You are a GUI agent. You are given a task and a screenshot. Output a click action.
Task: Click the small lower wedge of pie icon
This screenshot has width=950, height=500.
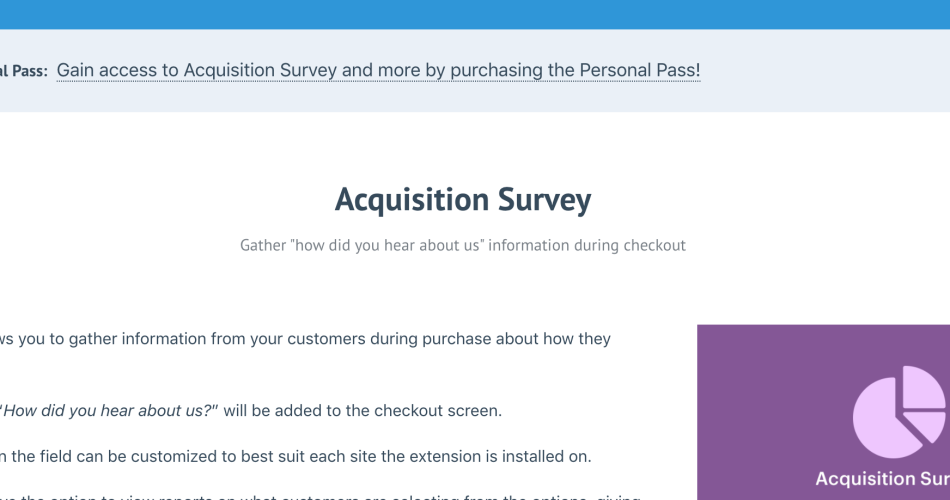[926, 426]
